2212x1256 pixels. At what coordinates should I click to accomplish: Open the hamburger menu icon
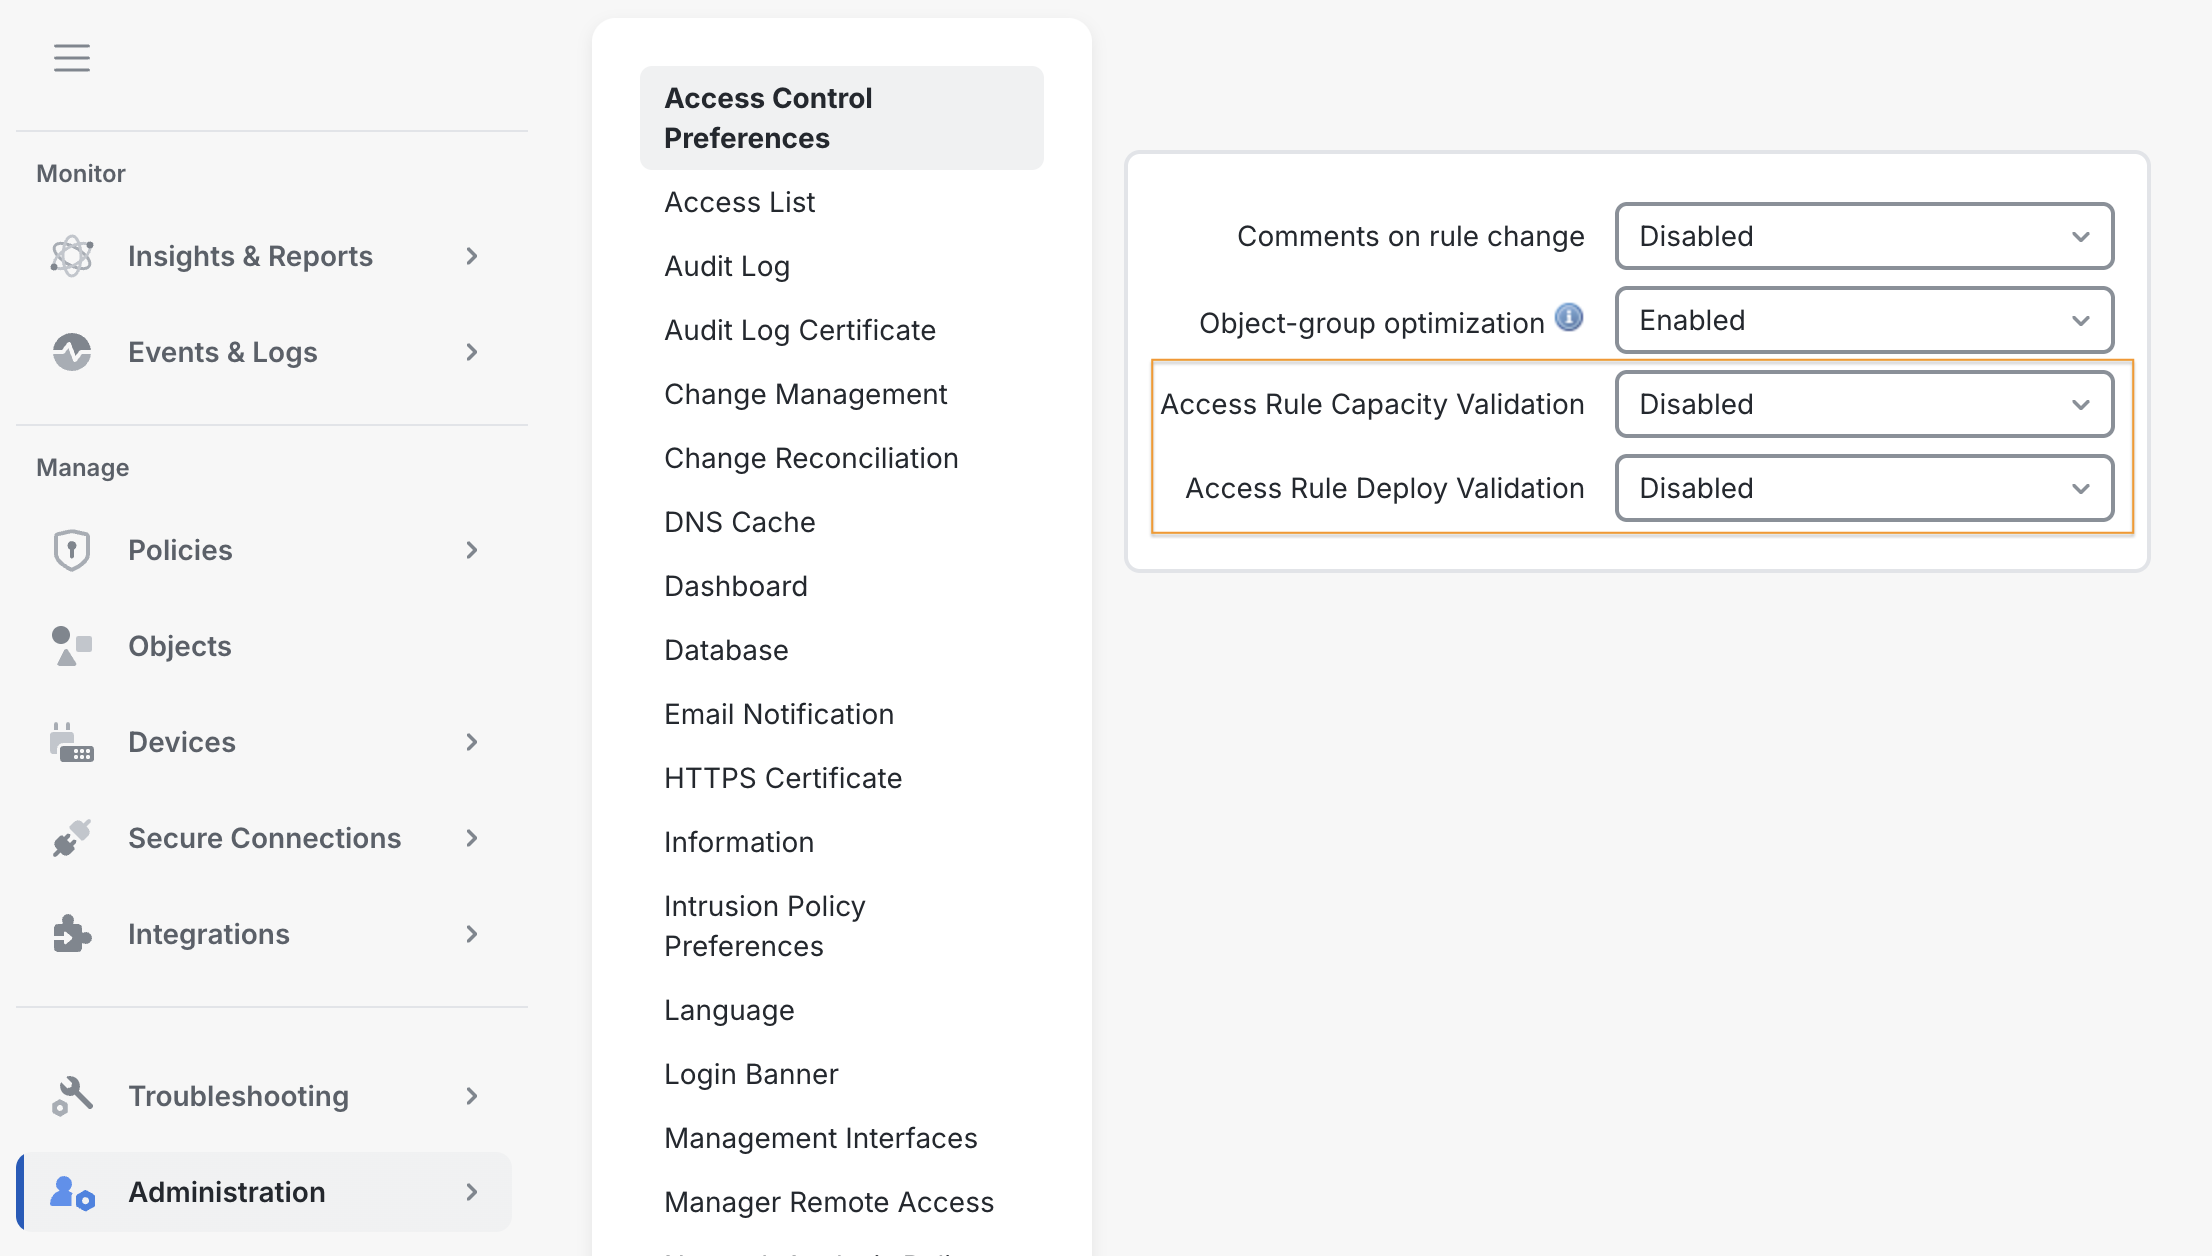(x=72, y=58)
